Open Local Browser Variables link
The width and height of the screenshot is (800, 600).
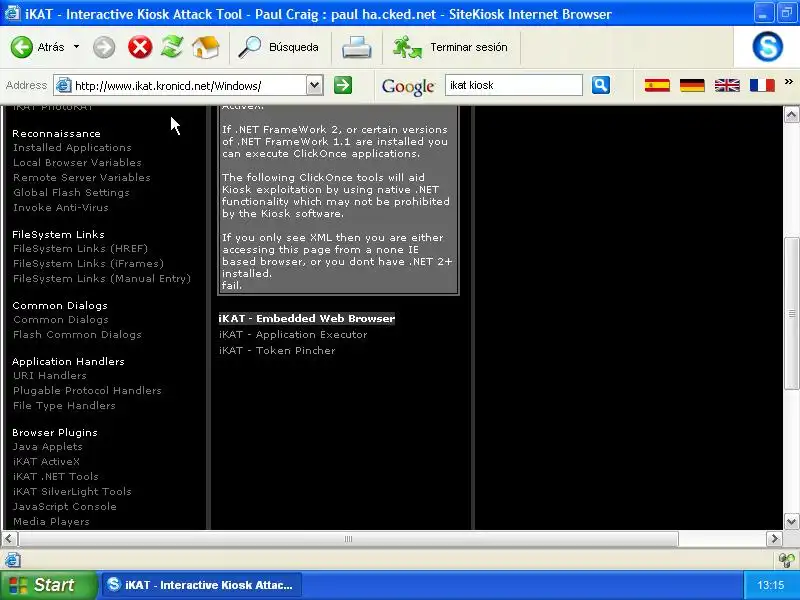tap(78, 162)
